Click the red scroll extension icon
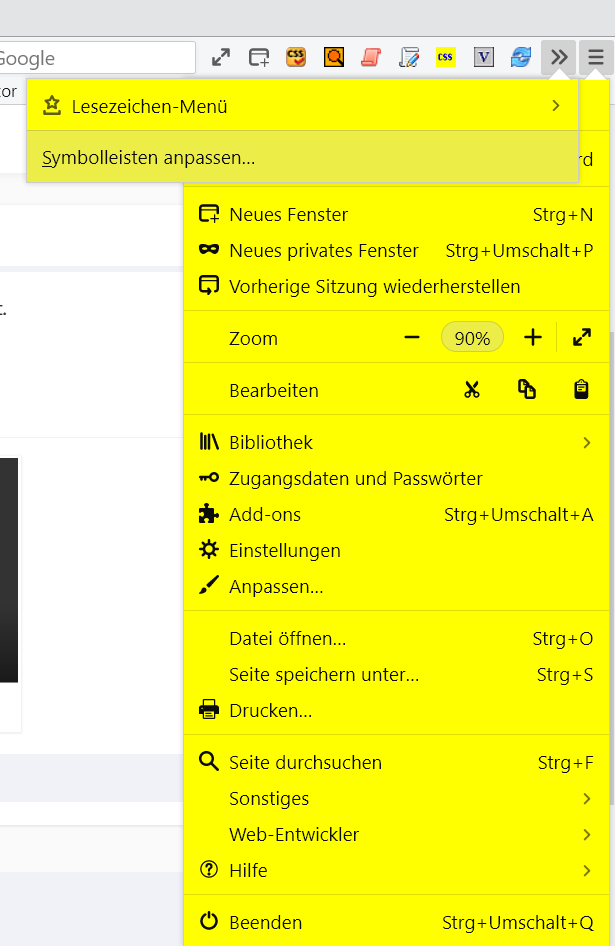615x946 pixels. [371, 57]
